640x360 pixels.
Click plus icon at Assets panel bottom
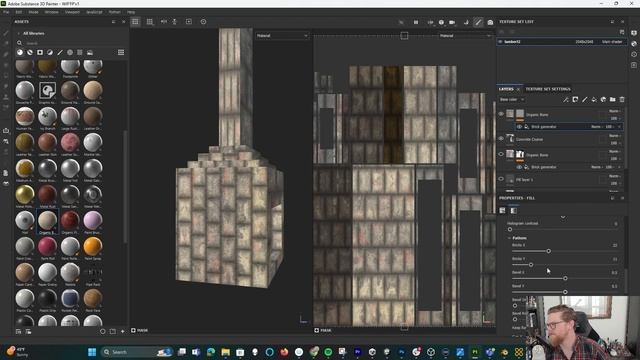122,331
